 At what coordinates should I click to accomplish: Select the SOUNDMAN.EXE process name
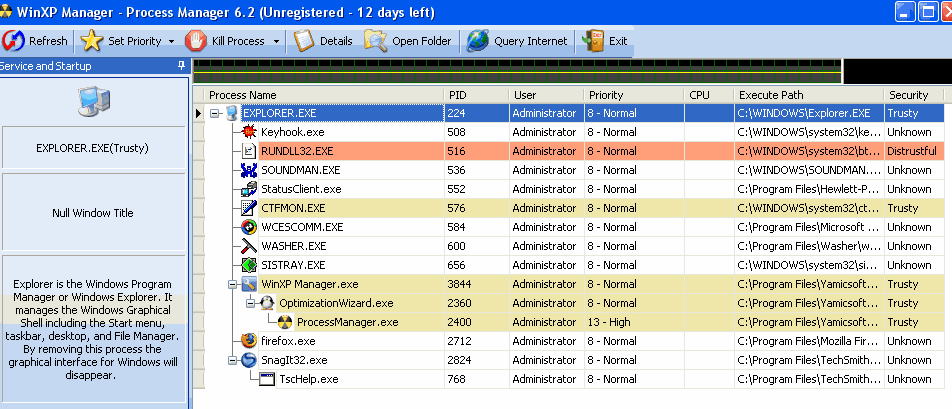click(x=301, y=170)
